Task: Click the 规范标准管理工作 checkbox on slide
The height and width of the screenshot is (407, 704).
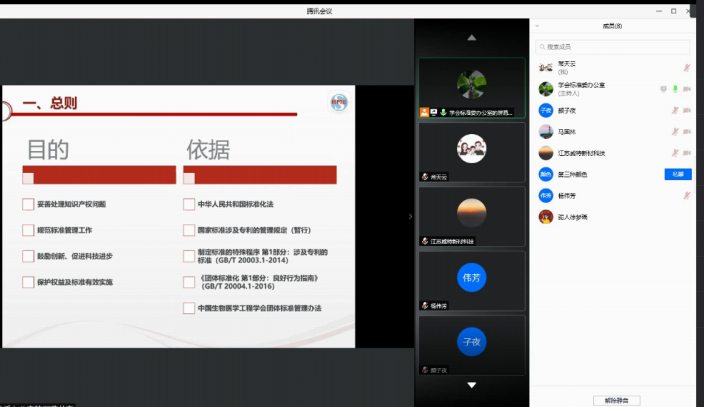Action: [x=28, y=230]
